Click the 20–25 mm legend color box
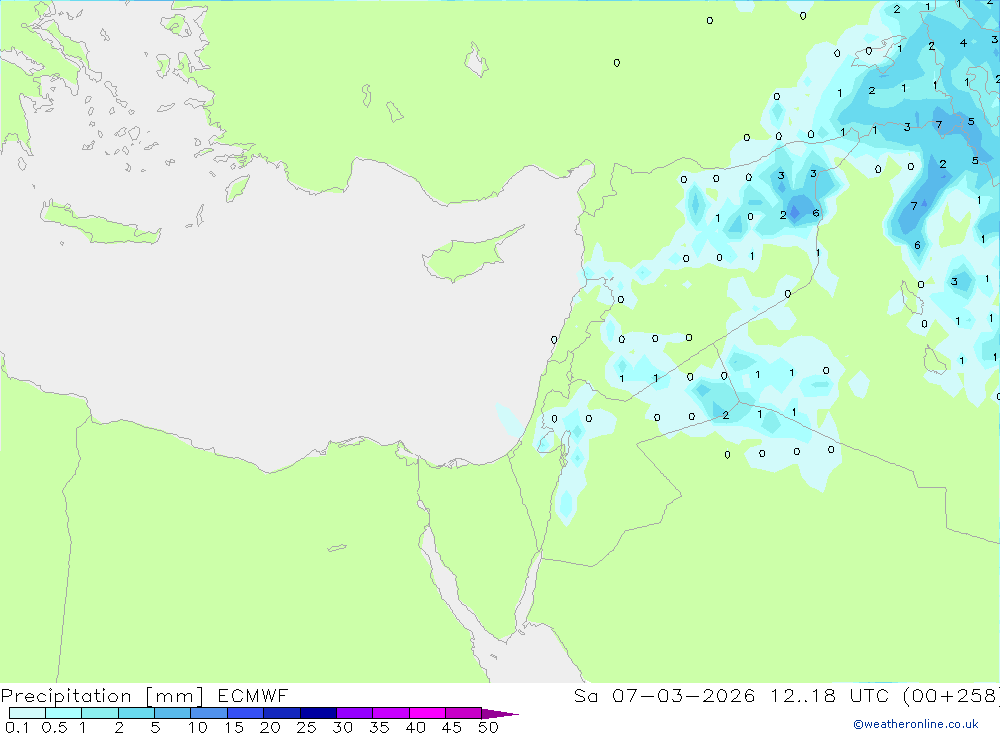The height and width of the screenshot is (733, 1000). pos(282,713)
